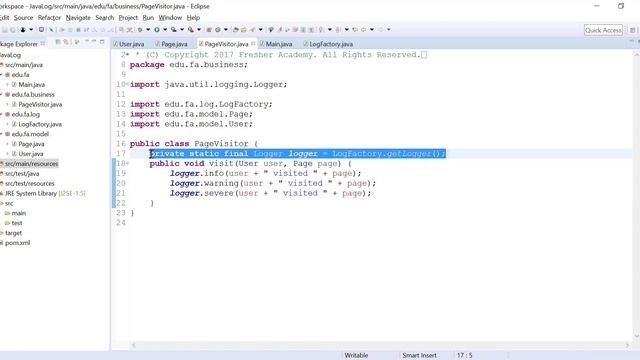This screenshot has width=640, height=360.
Task: Open the Coverage dropdown arrow
Action: pyautogui.click(x=182, y=29)
